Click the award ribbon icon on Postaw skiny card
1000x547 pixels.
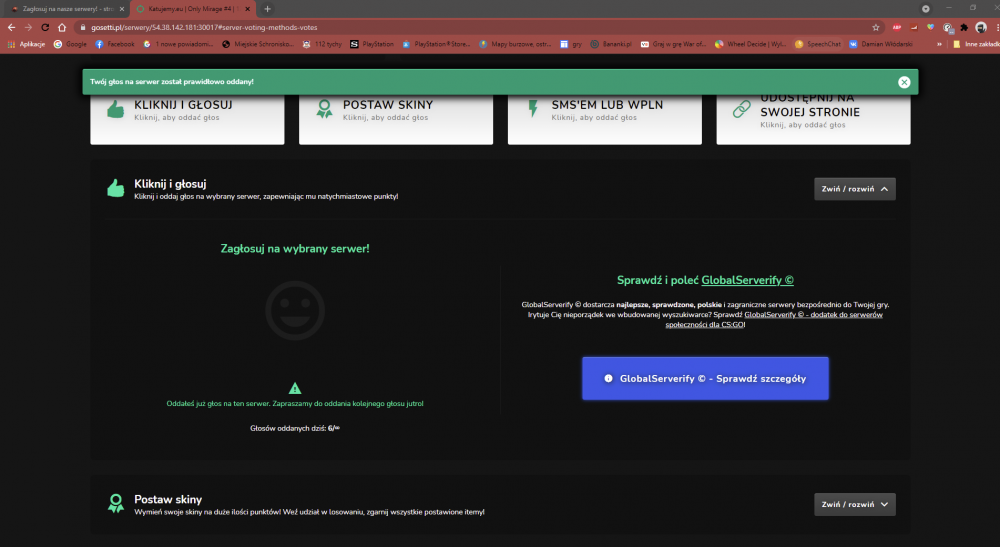tap(324, 109)
